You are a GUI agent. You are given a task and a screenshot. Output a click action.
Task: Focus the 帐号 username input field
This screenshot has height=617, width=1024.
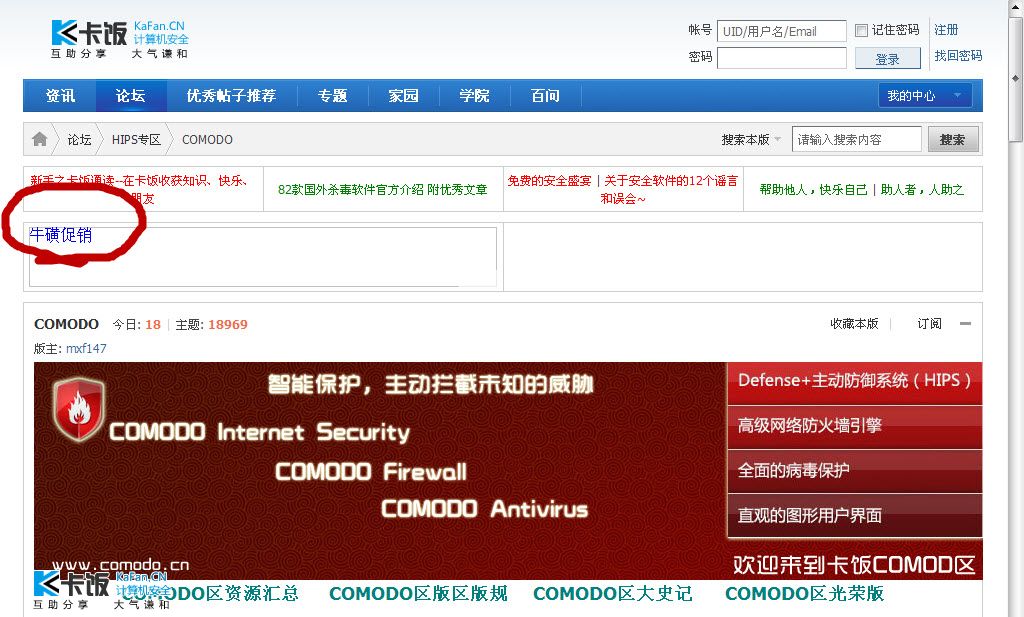coord(782,31)
